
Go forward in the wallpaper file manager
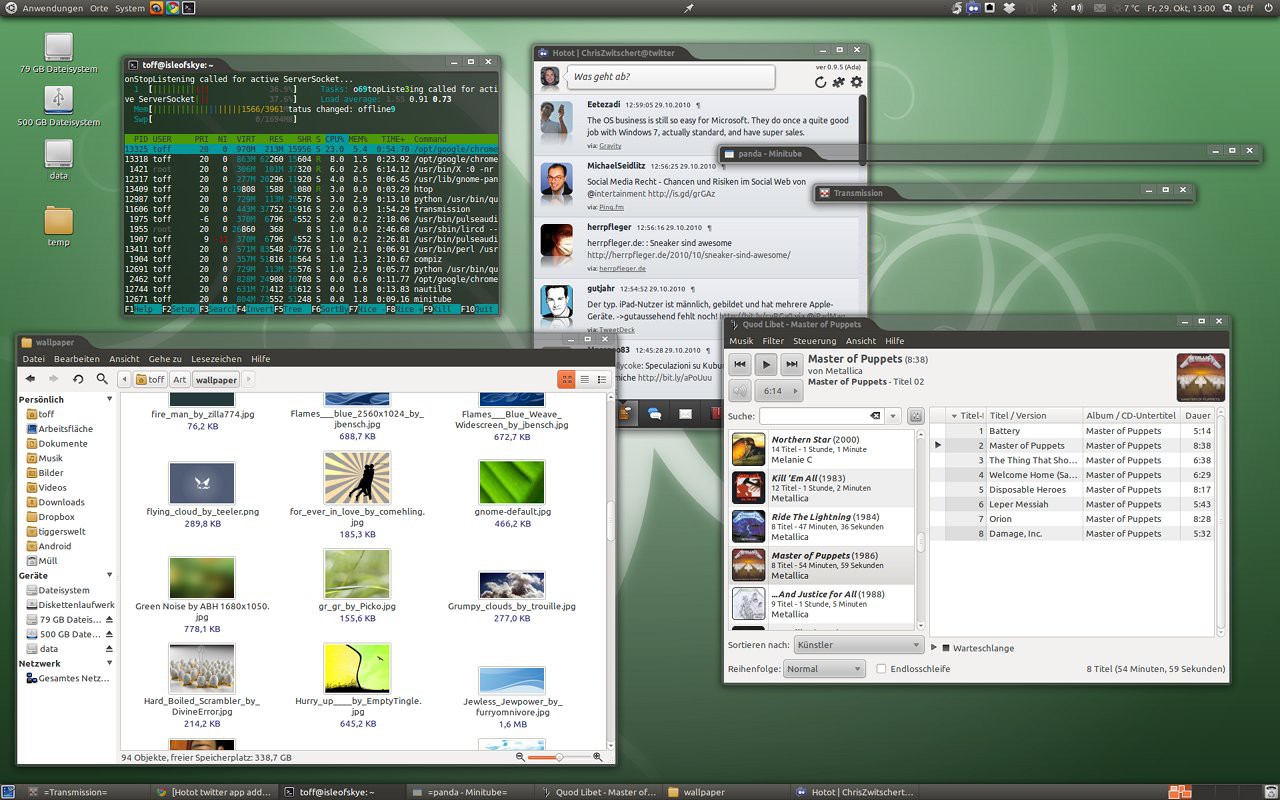[x=54, y=379]
